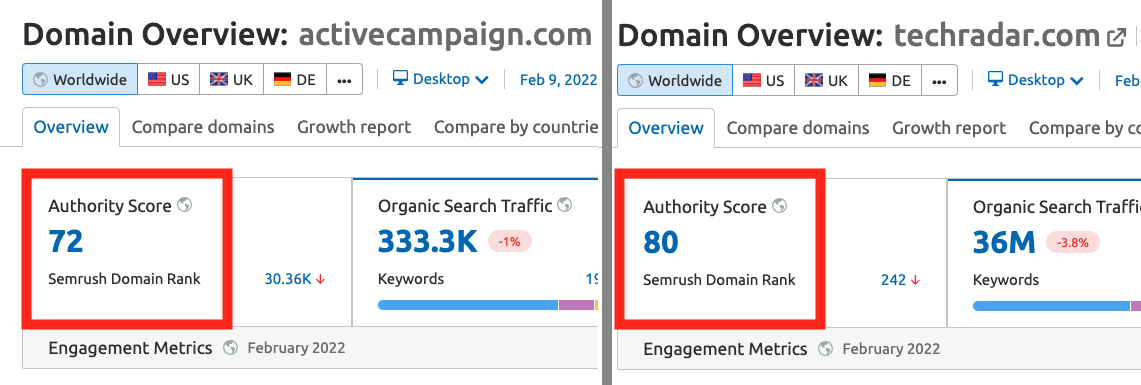
Task: Click globe icon beside activecampaign.com Organic Search Traffic
Action: coord(565,205)
